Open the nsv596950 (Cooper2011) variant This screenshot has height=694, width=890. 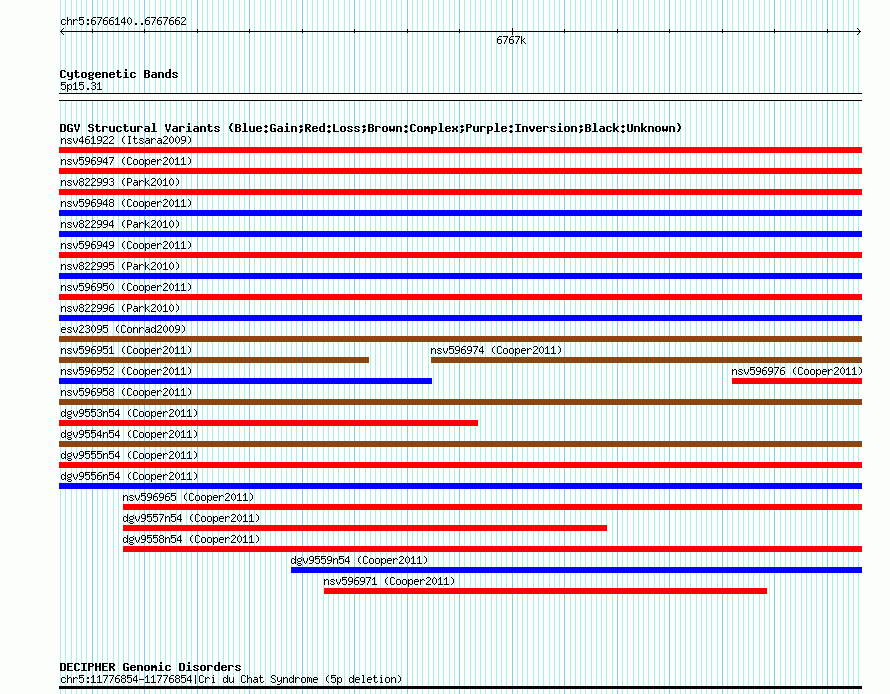click(126, 287)
